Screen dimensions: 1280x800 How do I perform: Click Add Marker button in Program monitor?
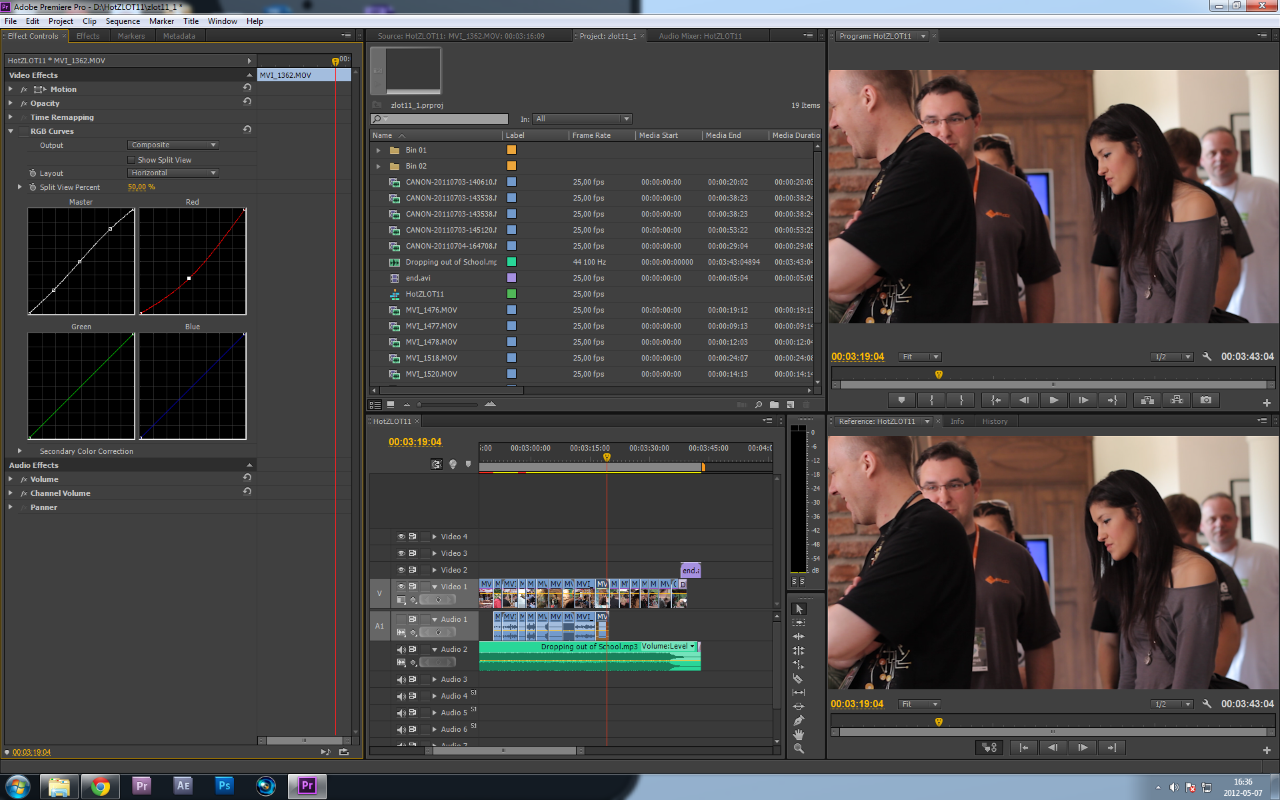(901, 400)
